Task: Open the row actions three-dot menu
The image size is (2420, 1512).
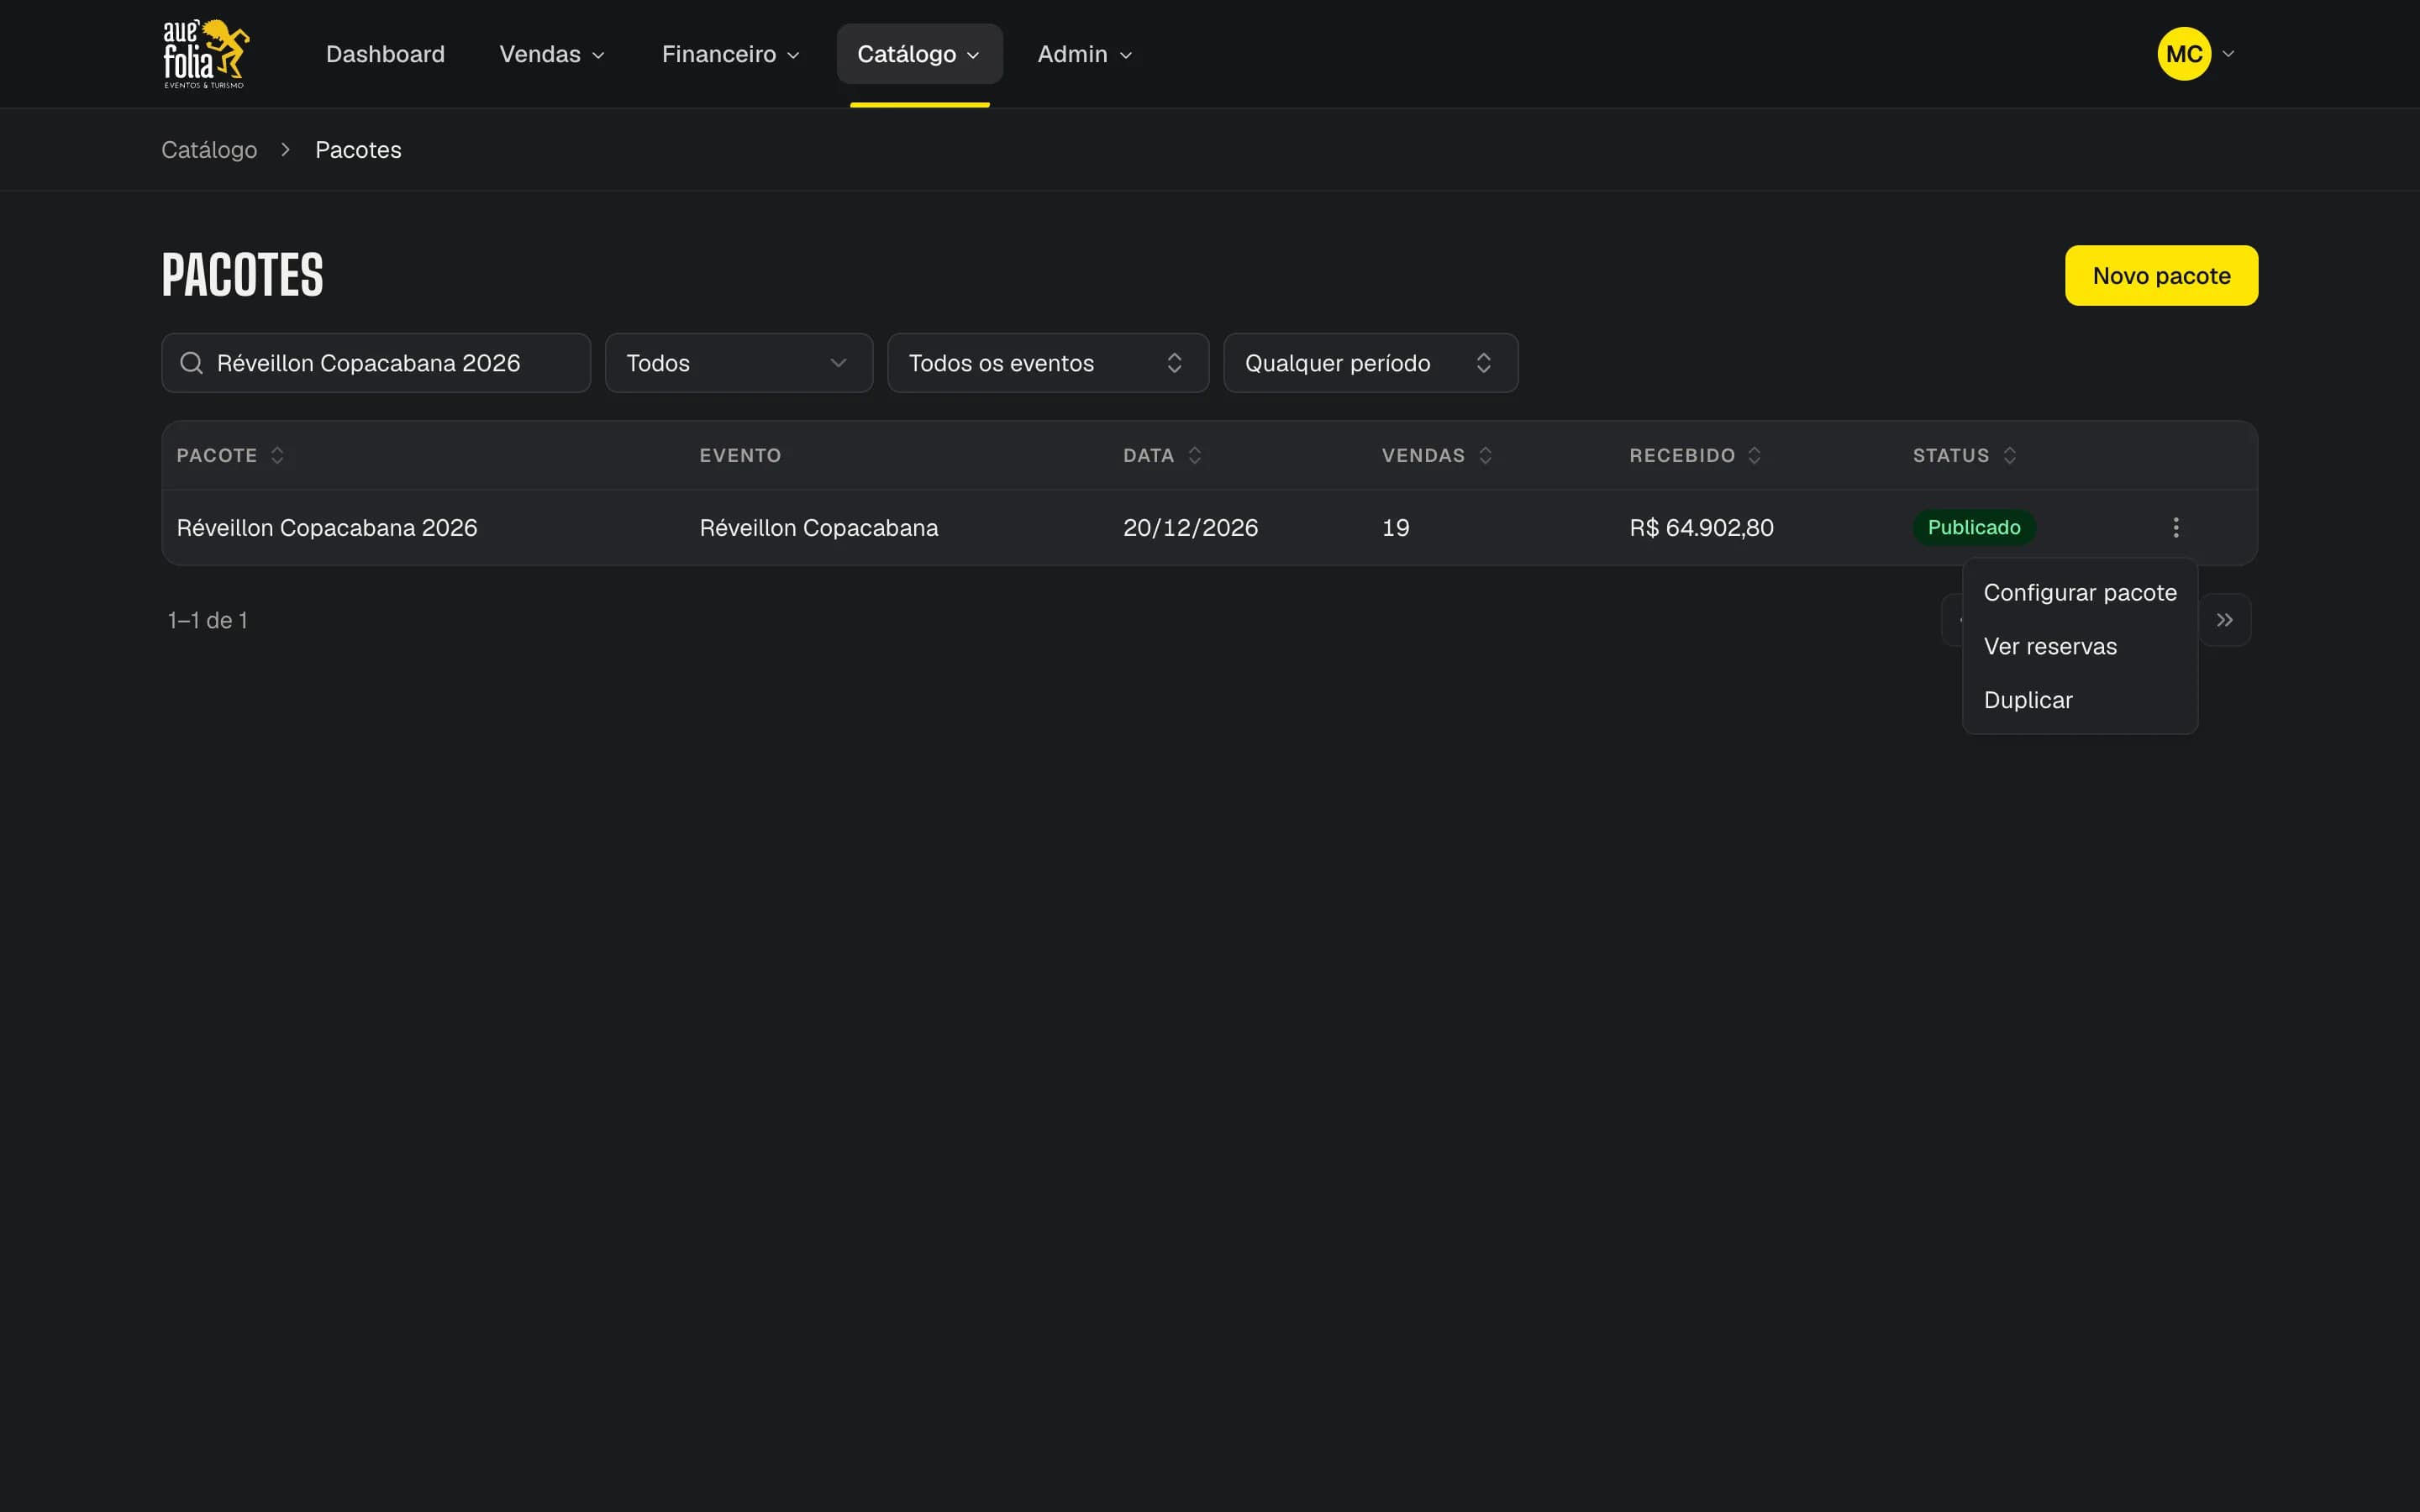Action: click(2175, 527)
